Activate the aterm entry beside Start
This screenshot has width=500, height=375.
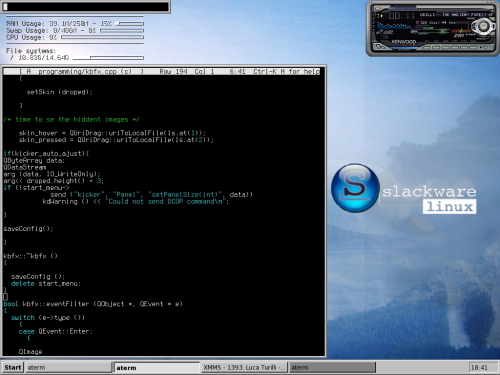point(68,367)
